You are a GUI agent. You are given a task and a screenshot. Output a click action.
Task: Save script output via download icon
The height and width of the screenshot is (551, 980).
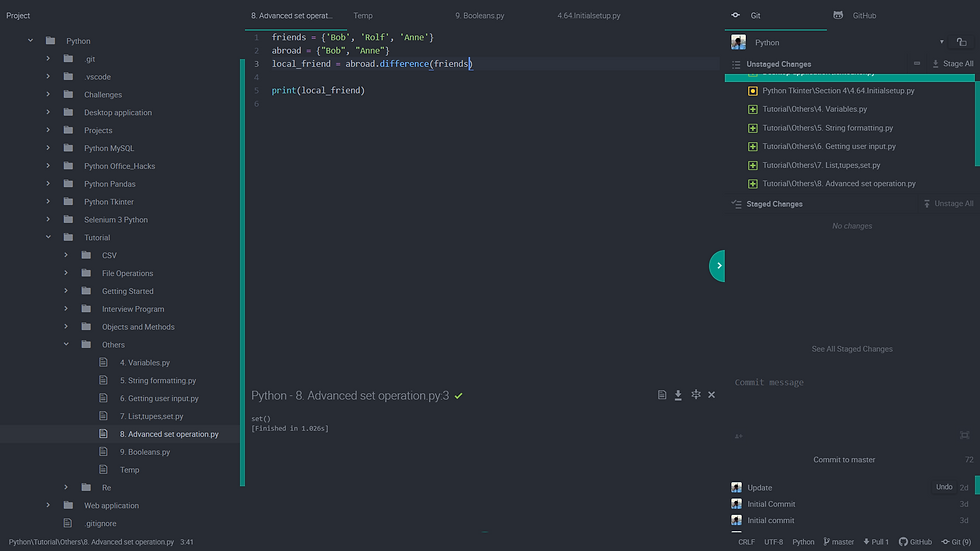click(678, 395)
